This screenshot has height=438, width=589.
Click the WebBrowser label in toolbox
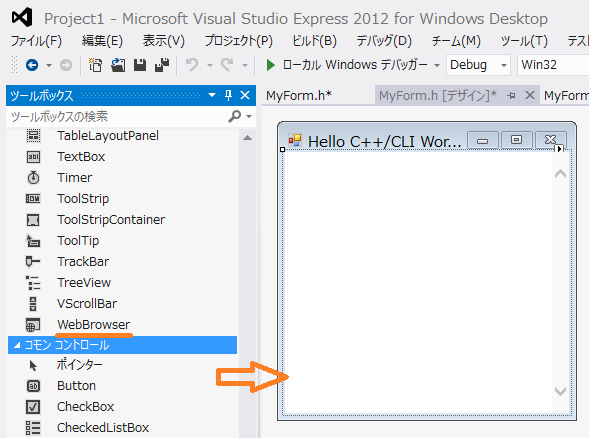pos(94,325)
